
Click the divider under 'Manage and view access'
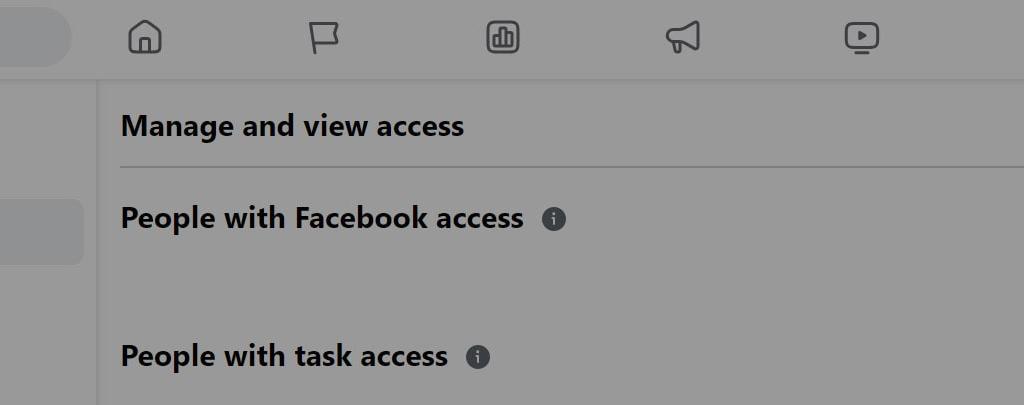(x=570, y=167)
